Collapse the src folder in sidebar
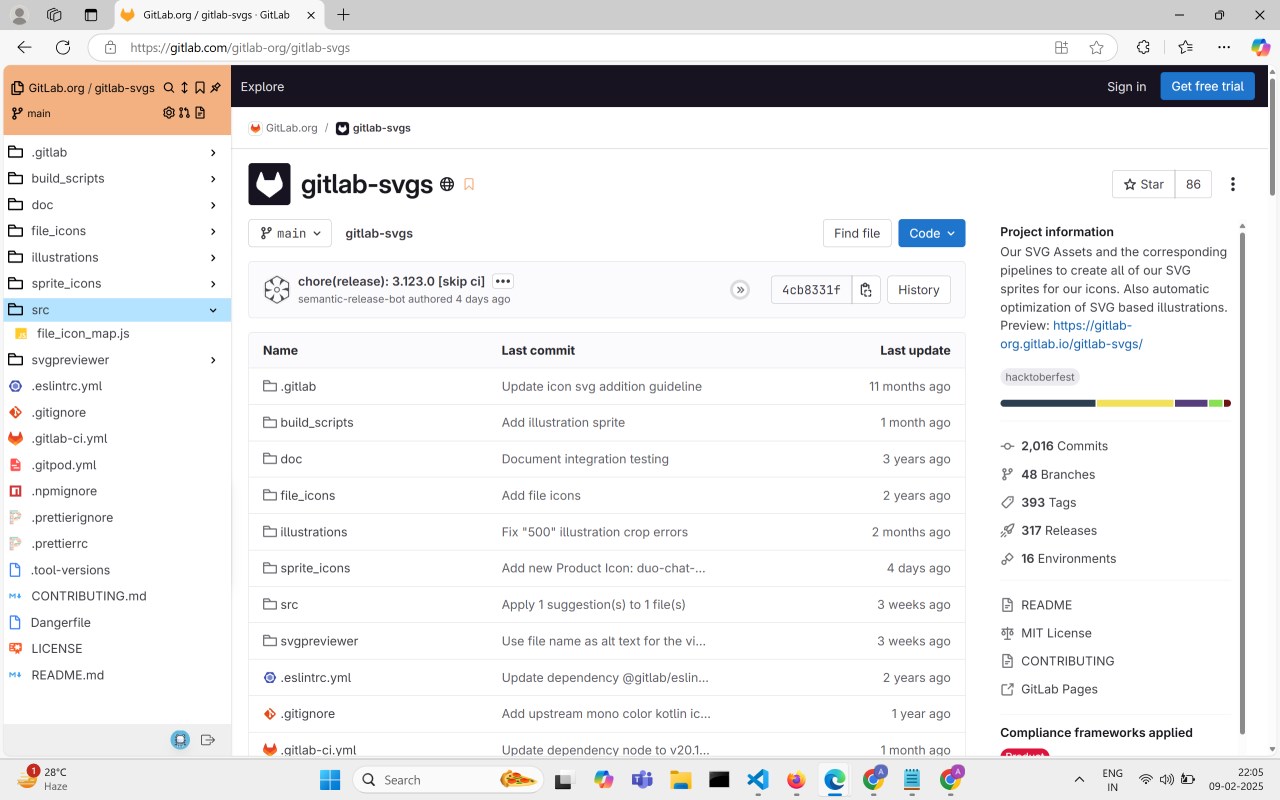This screenshot has width=1280, height=800. 213,310
